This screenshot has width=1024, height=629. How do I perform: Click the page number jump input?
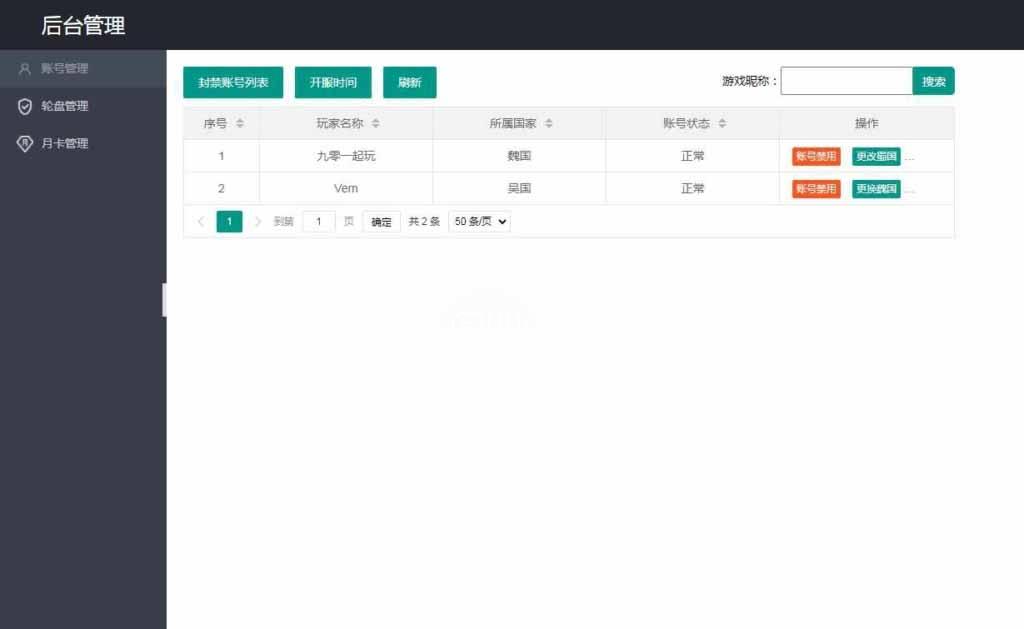coord(319,221)
